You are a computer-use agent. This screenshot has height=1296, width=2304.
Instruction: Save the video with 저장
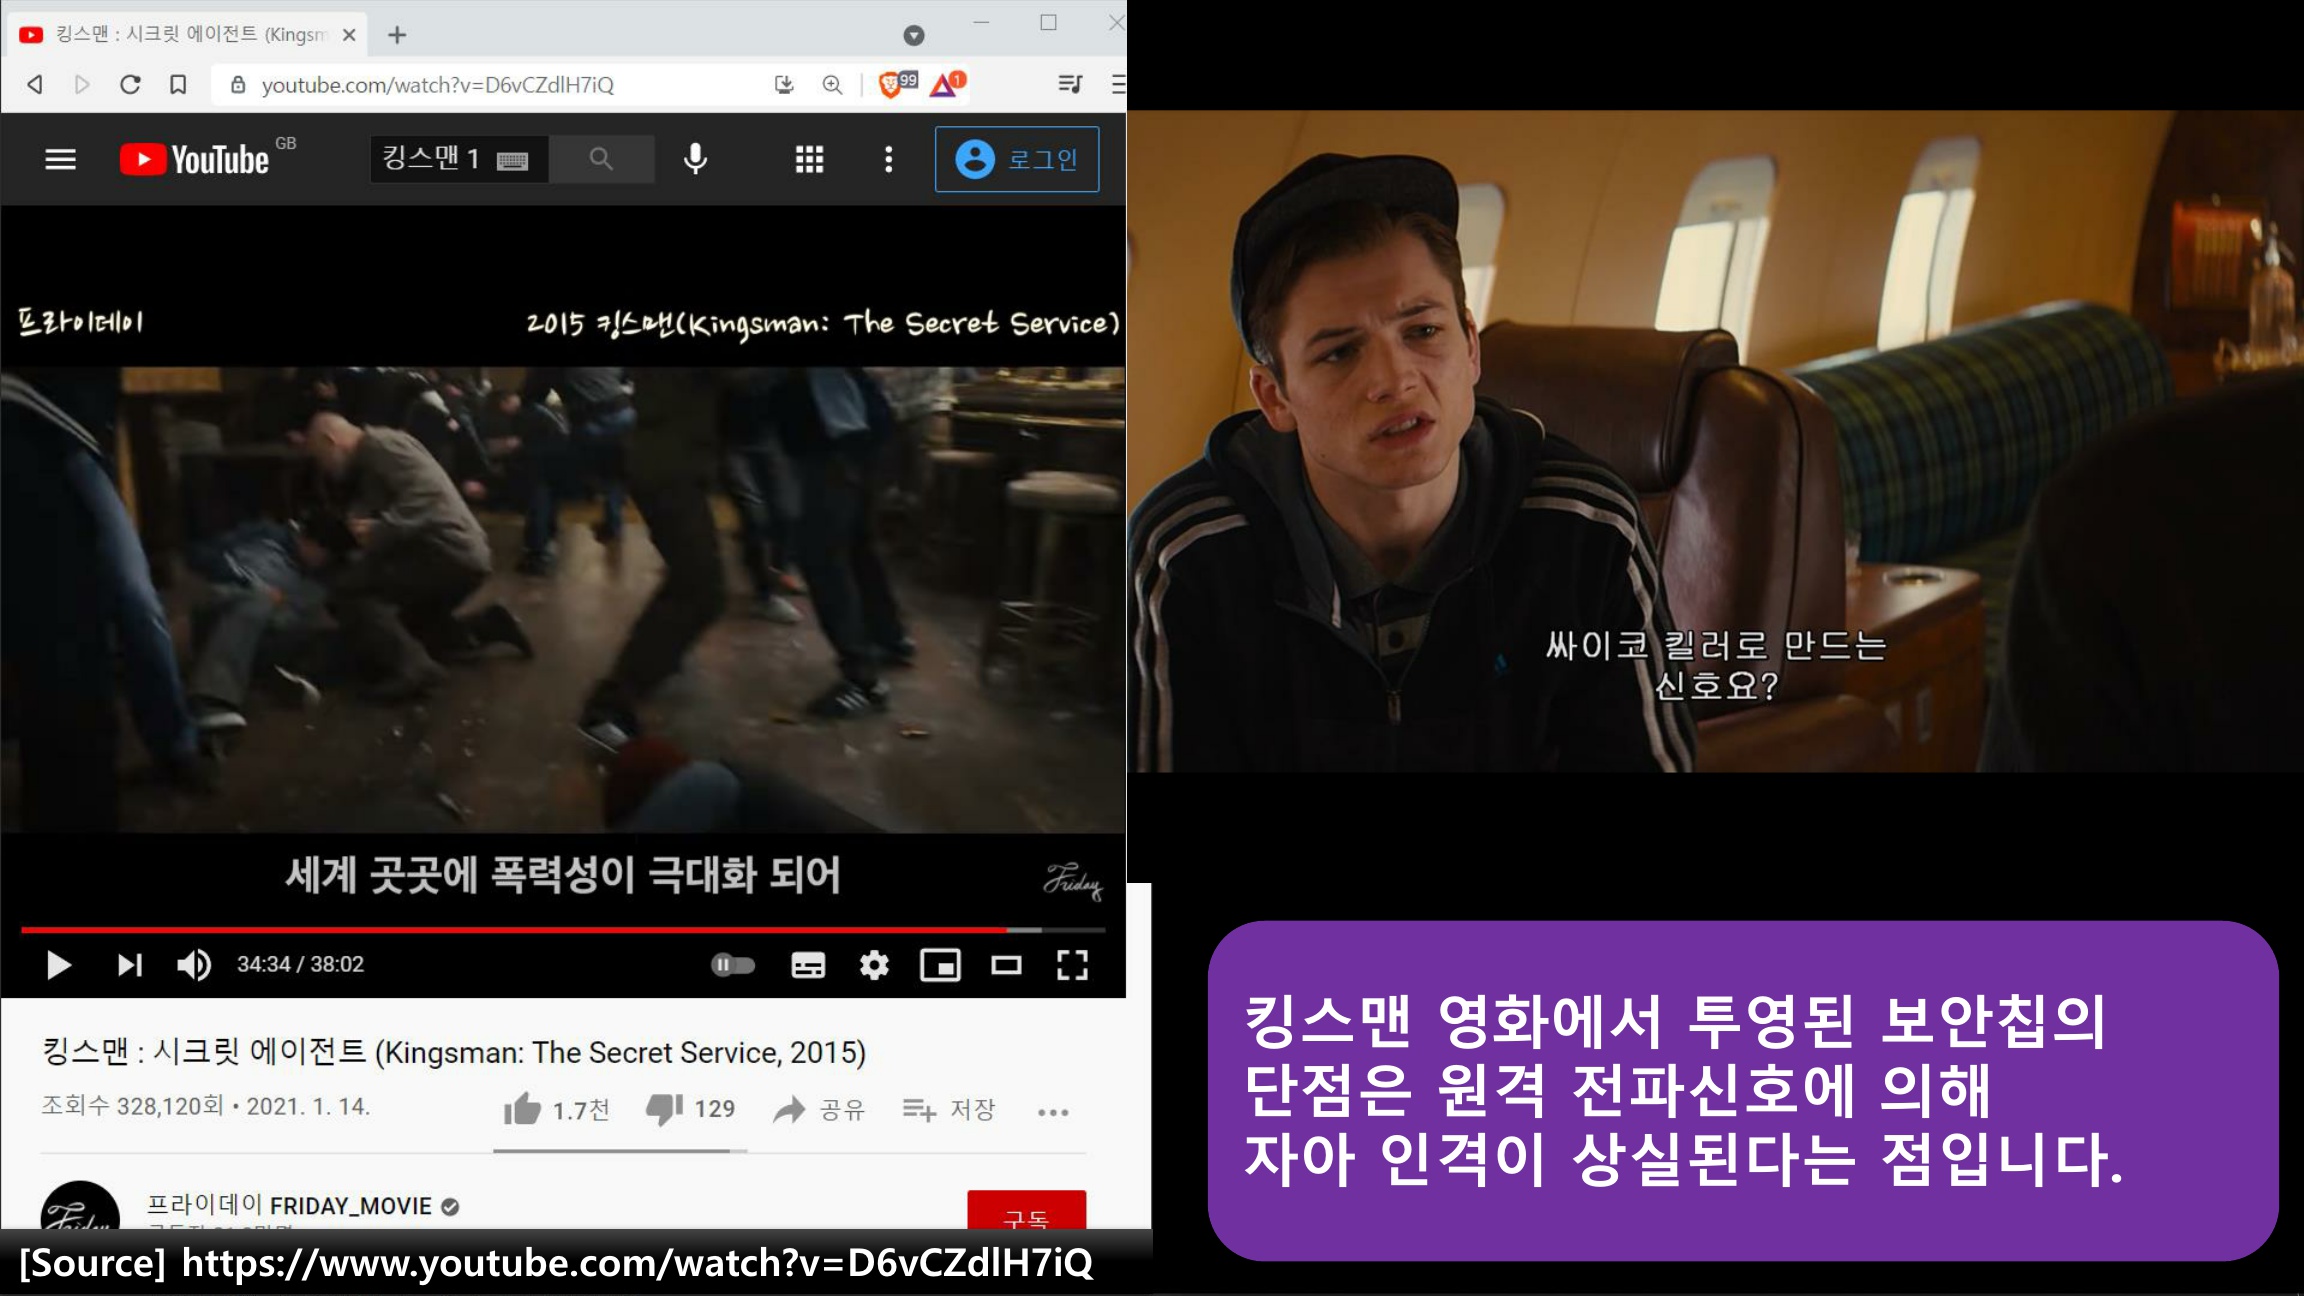[949, 1109]
